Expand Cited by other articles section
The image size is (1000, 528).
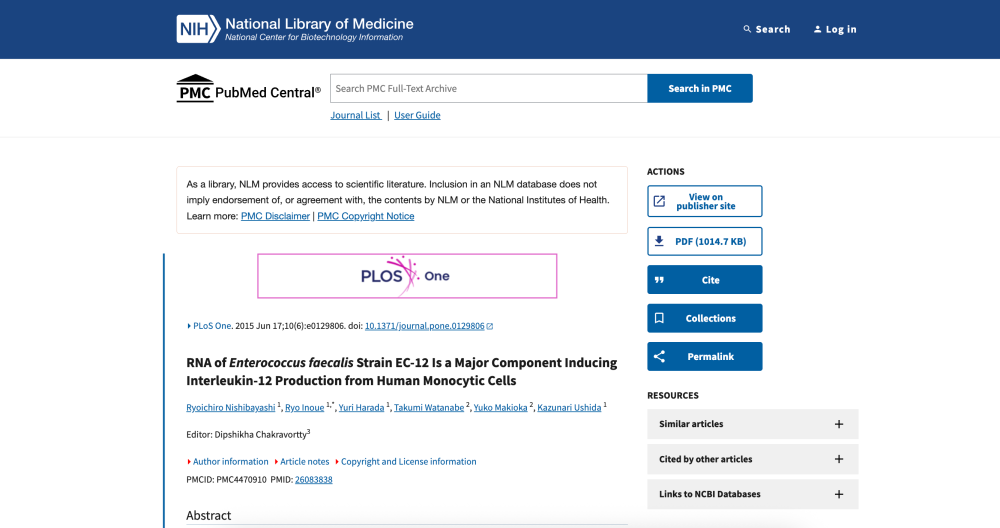pos(753,459)
